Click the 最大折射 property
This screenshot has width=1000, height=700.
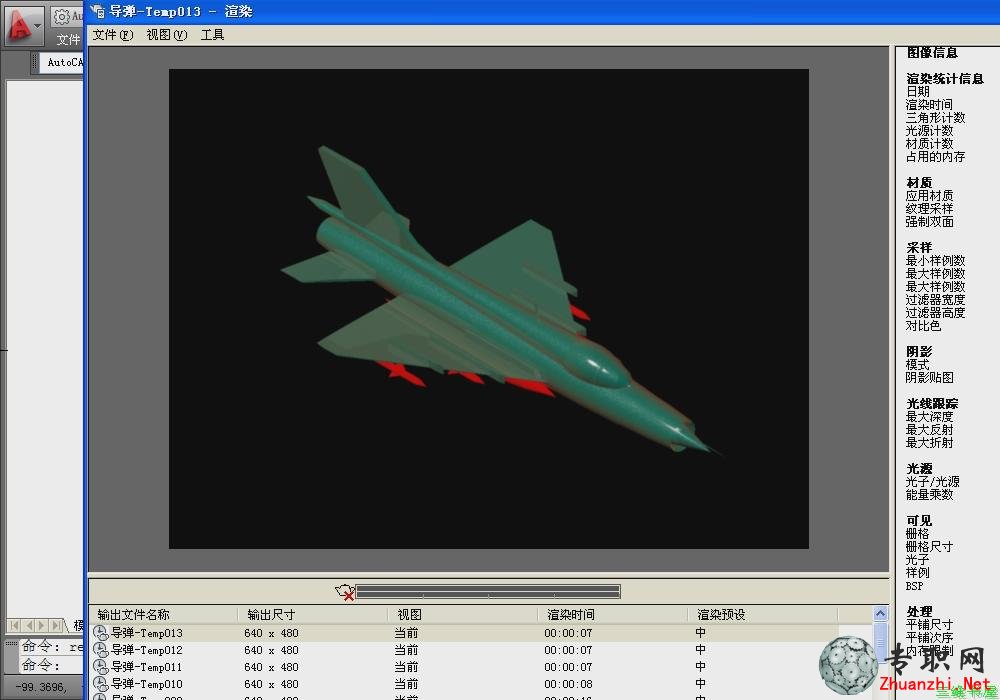929,442
